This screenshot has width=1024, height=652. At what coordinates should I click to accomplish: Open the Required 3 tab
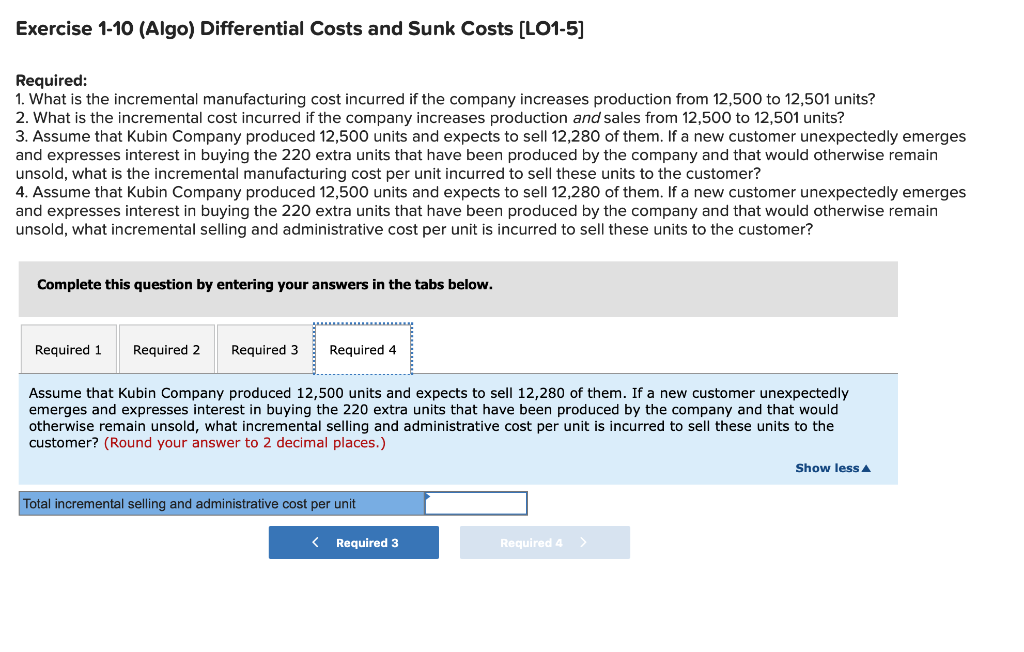coord(264,349)
